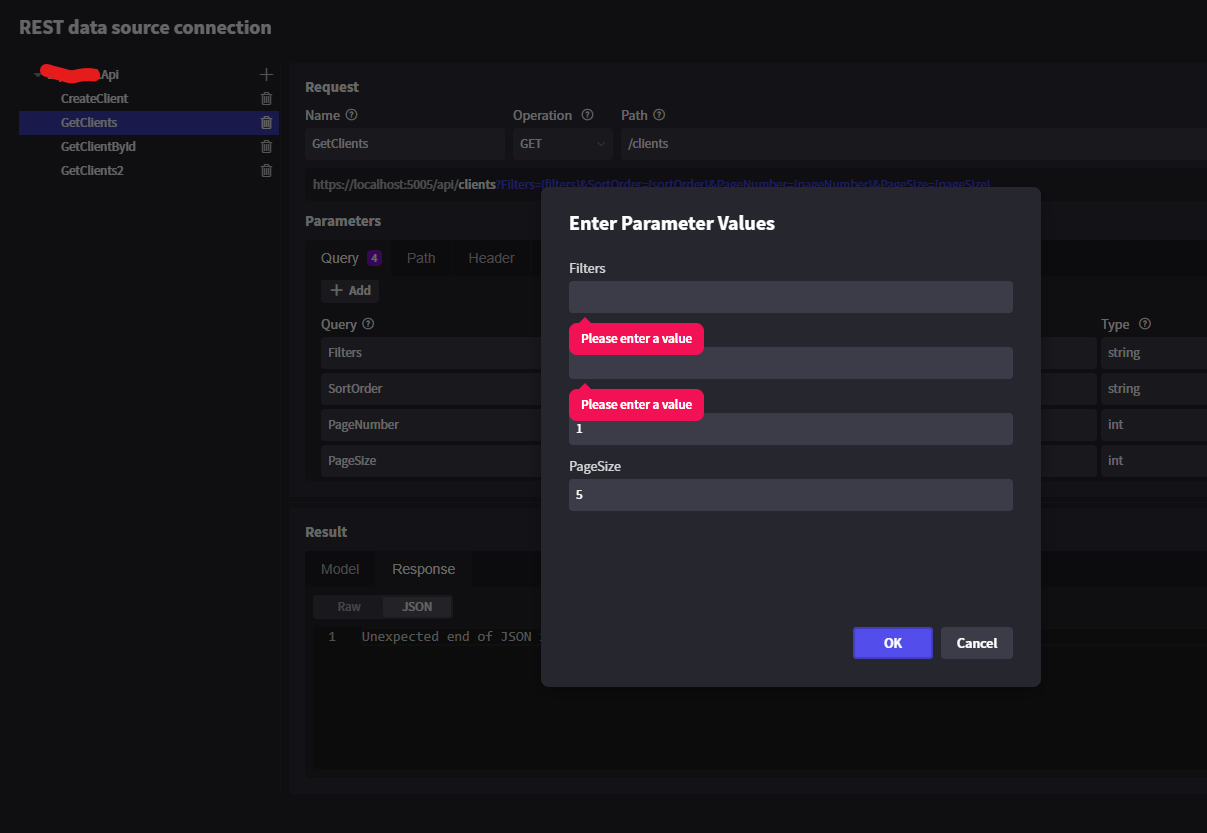Open the Path parameters tab

(x=420, y=257)
